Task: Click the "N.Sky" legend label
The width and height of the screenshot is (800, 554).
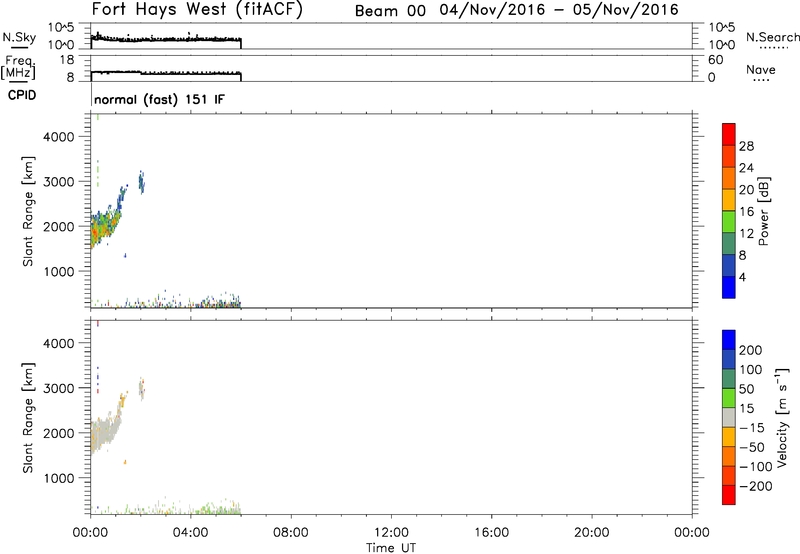Action: (x=19, y=37)
